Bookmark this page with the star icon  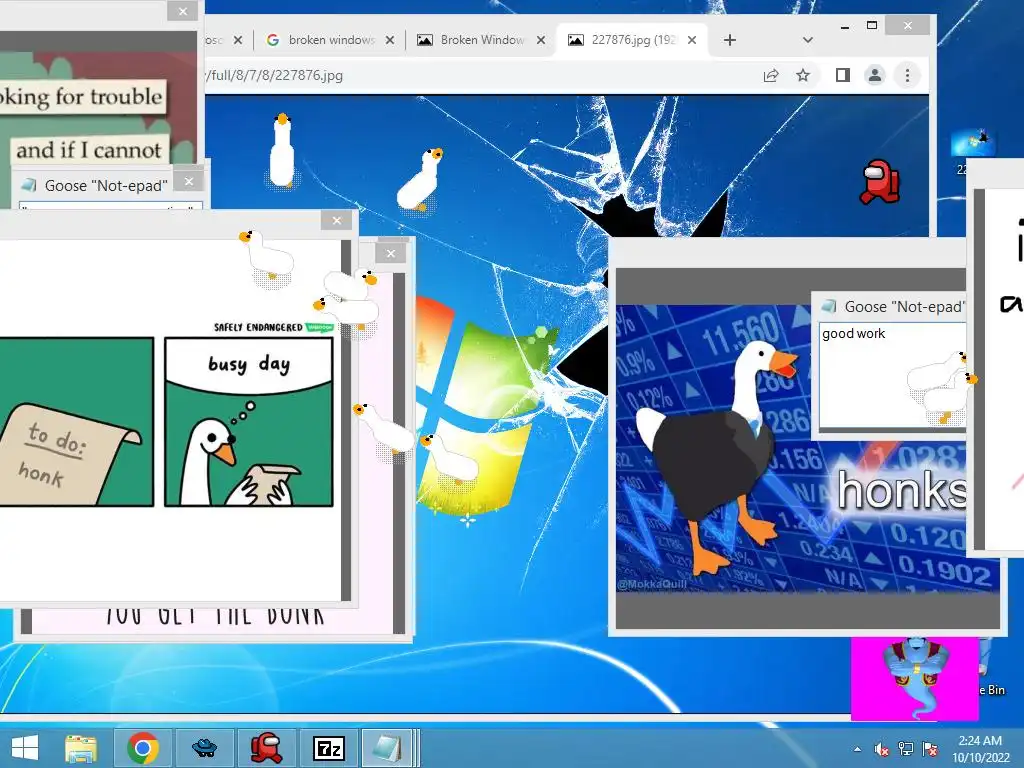coord(803,75)
